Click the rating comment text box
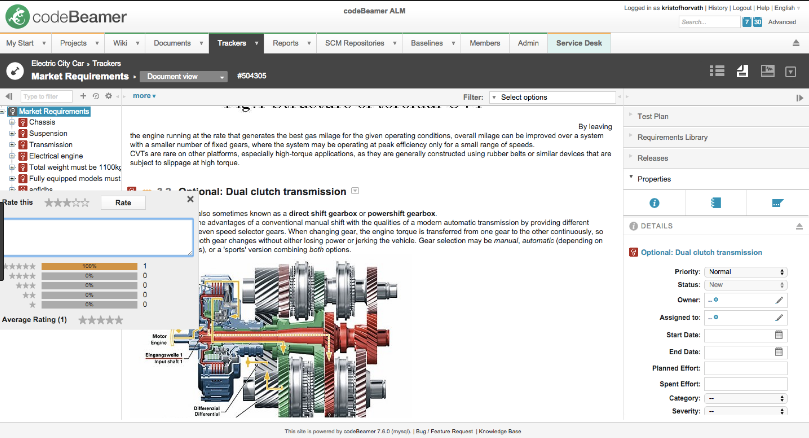This screenshot has width=809, height=438. (98, 237)
